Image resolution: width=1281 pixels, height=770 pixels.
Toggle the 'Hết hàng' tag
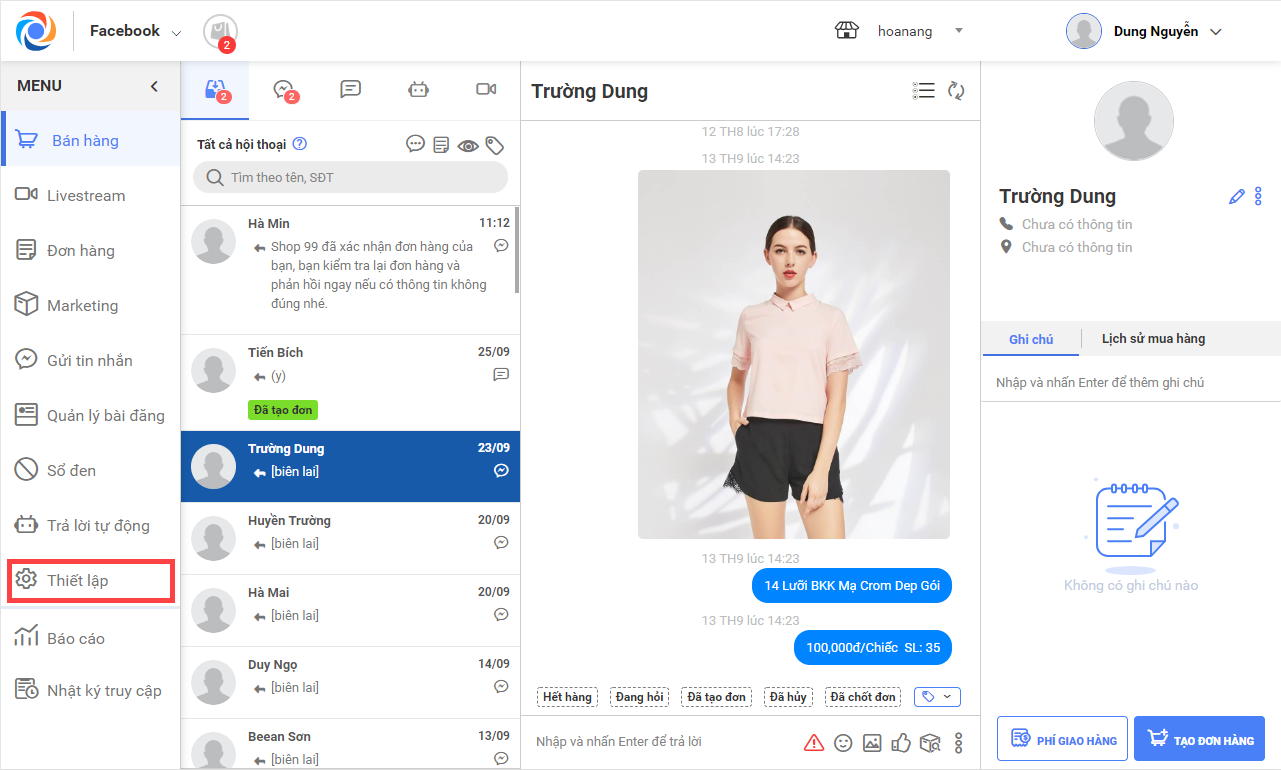pyautogui.click(x=567, y=697)
